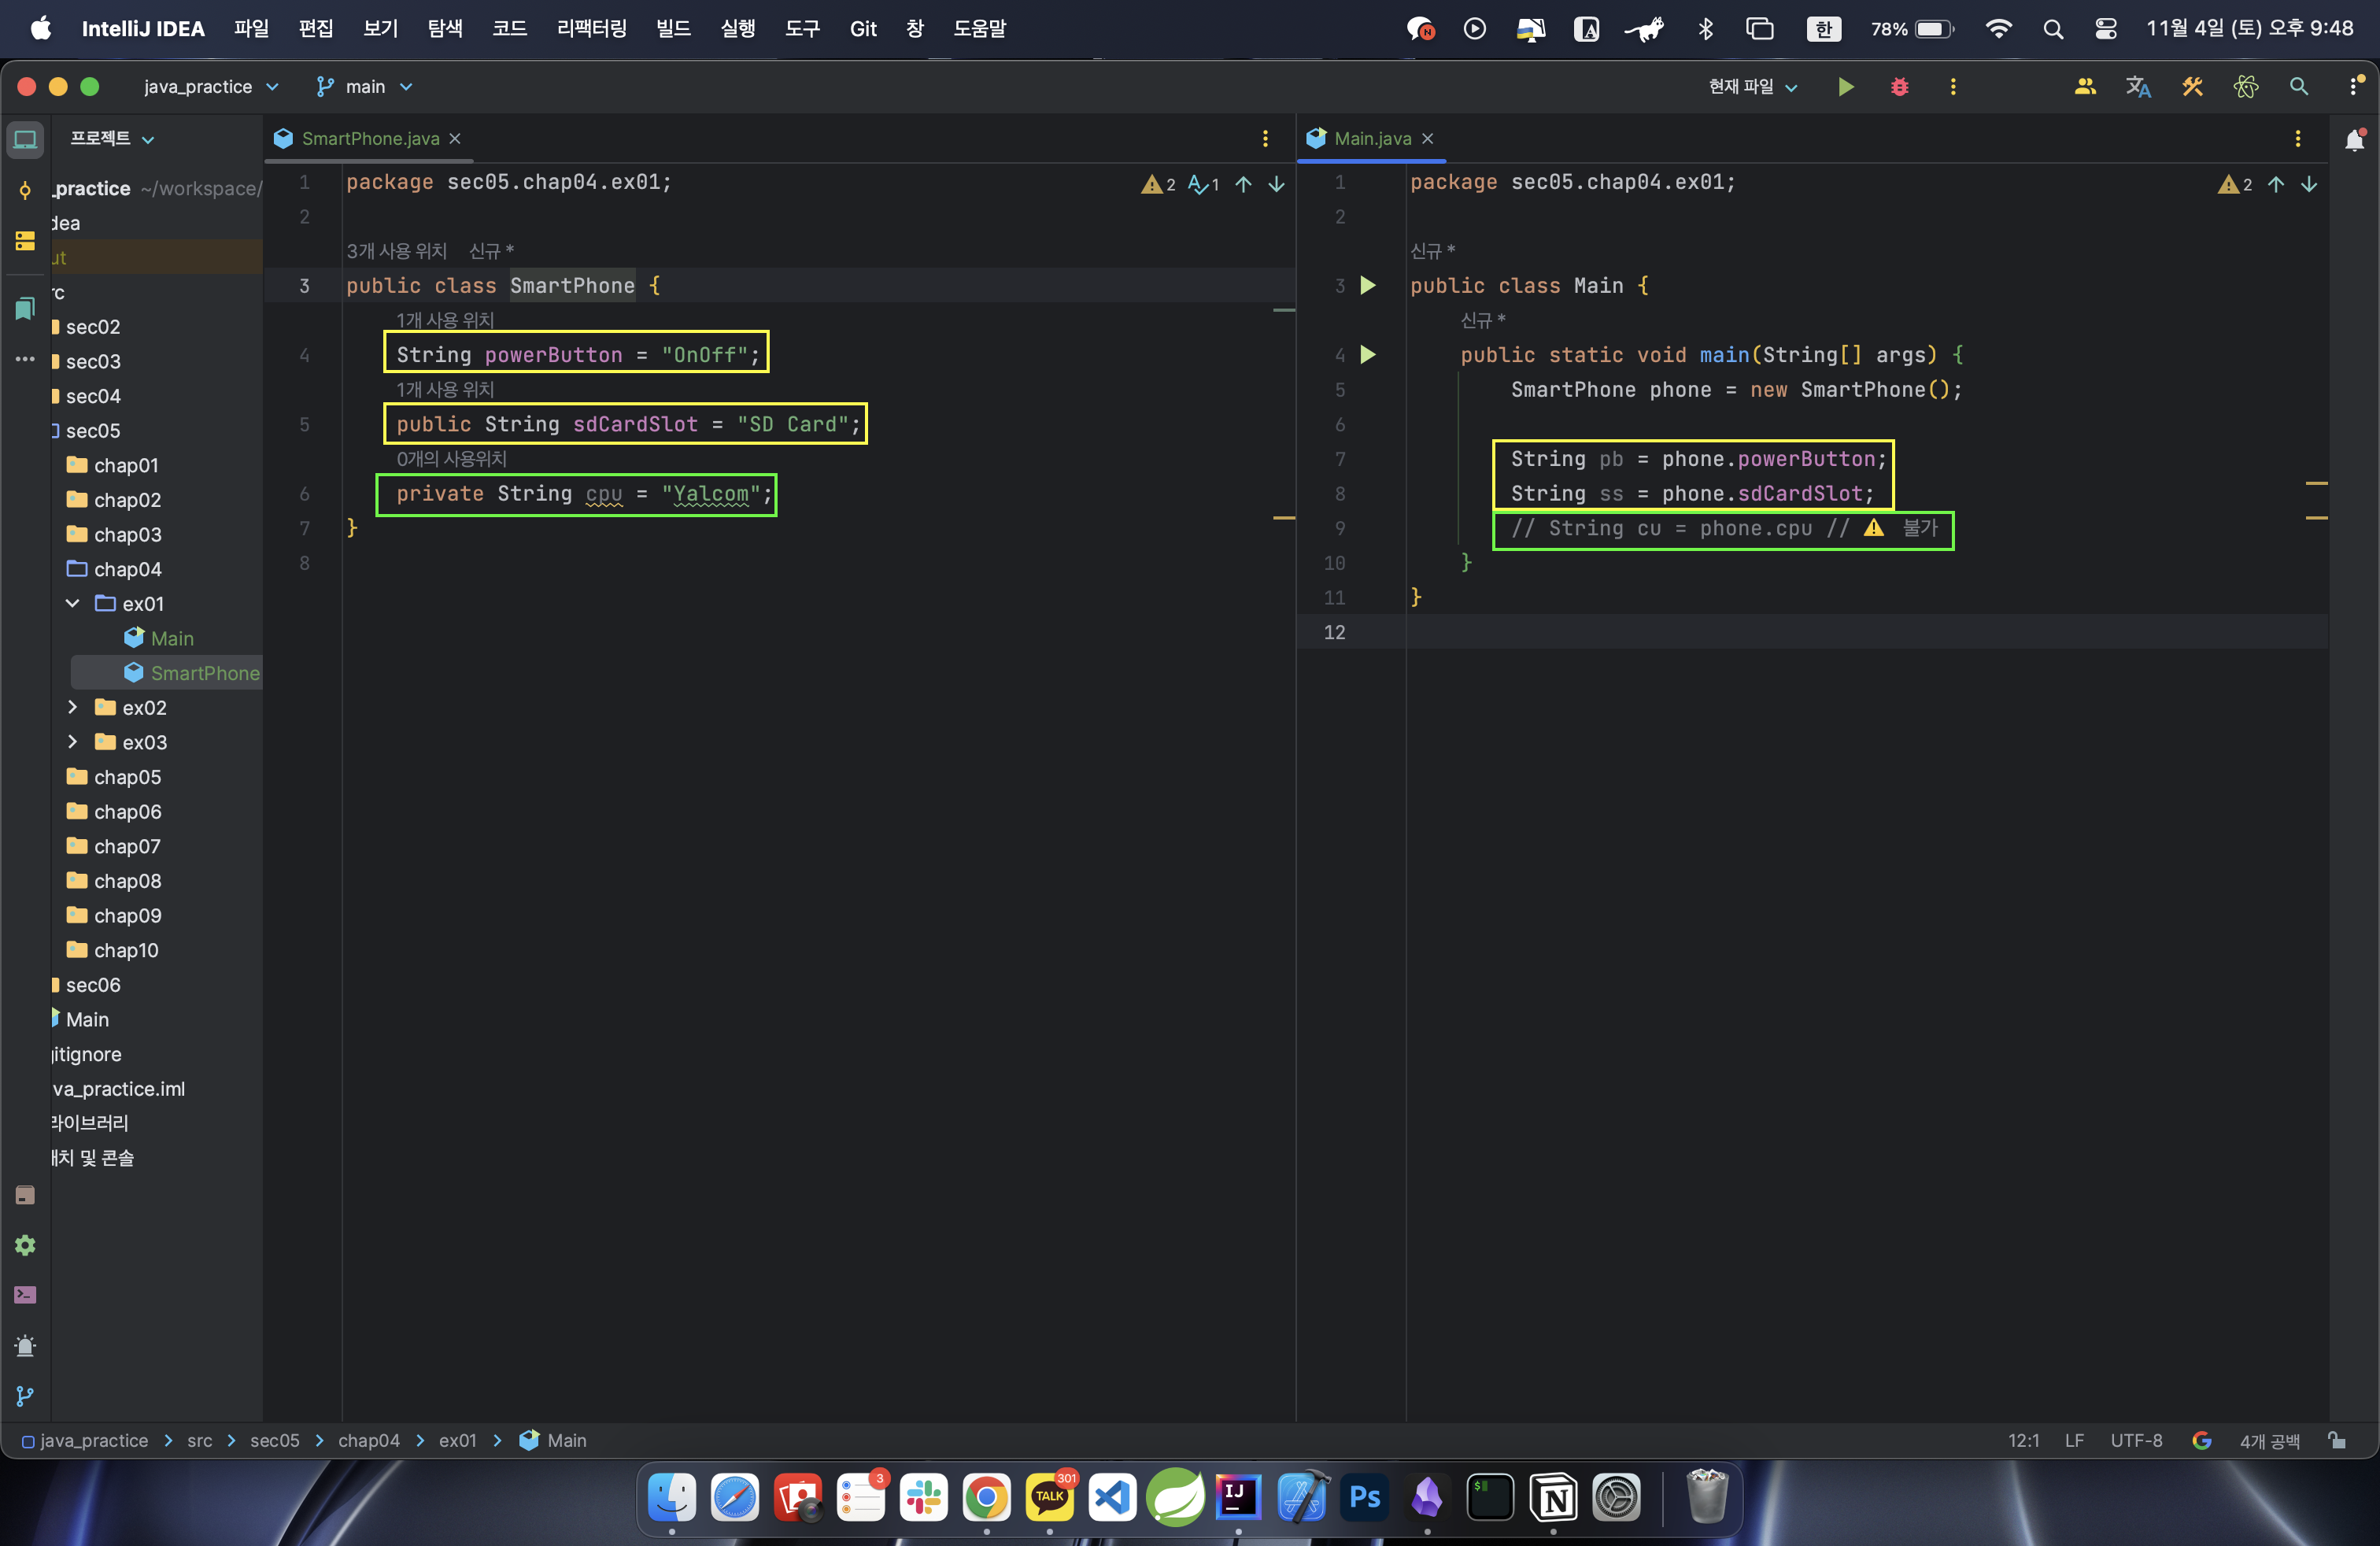Toggle the Project tool window button
Image resolution: width=2380 pixels, height=1546 pixels.
point(25,139)
